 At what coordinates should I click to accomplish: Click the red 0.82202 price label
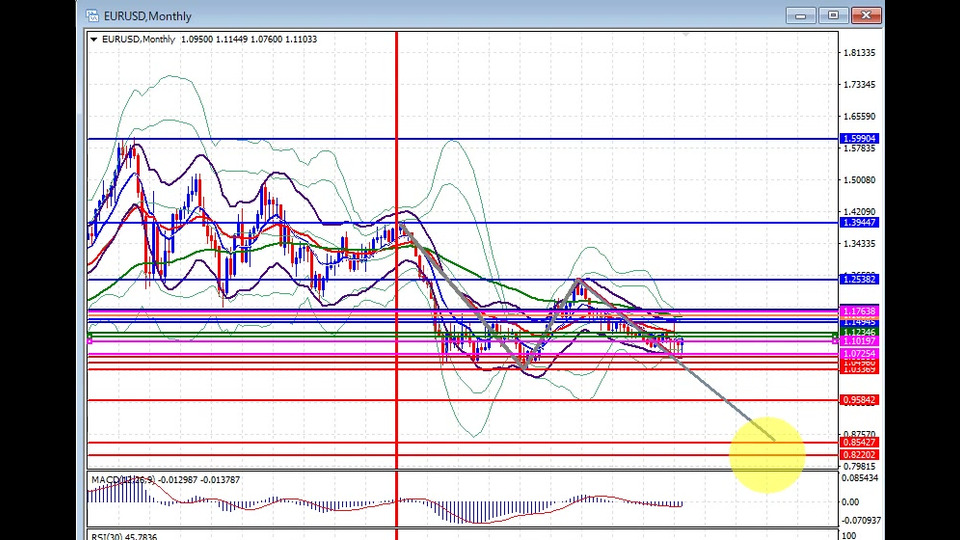[859, 455]
